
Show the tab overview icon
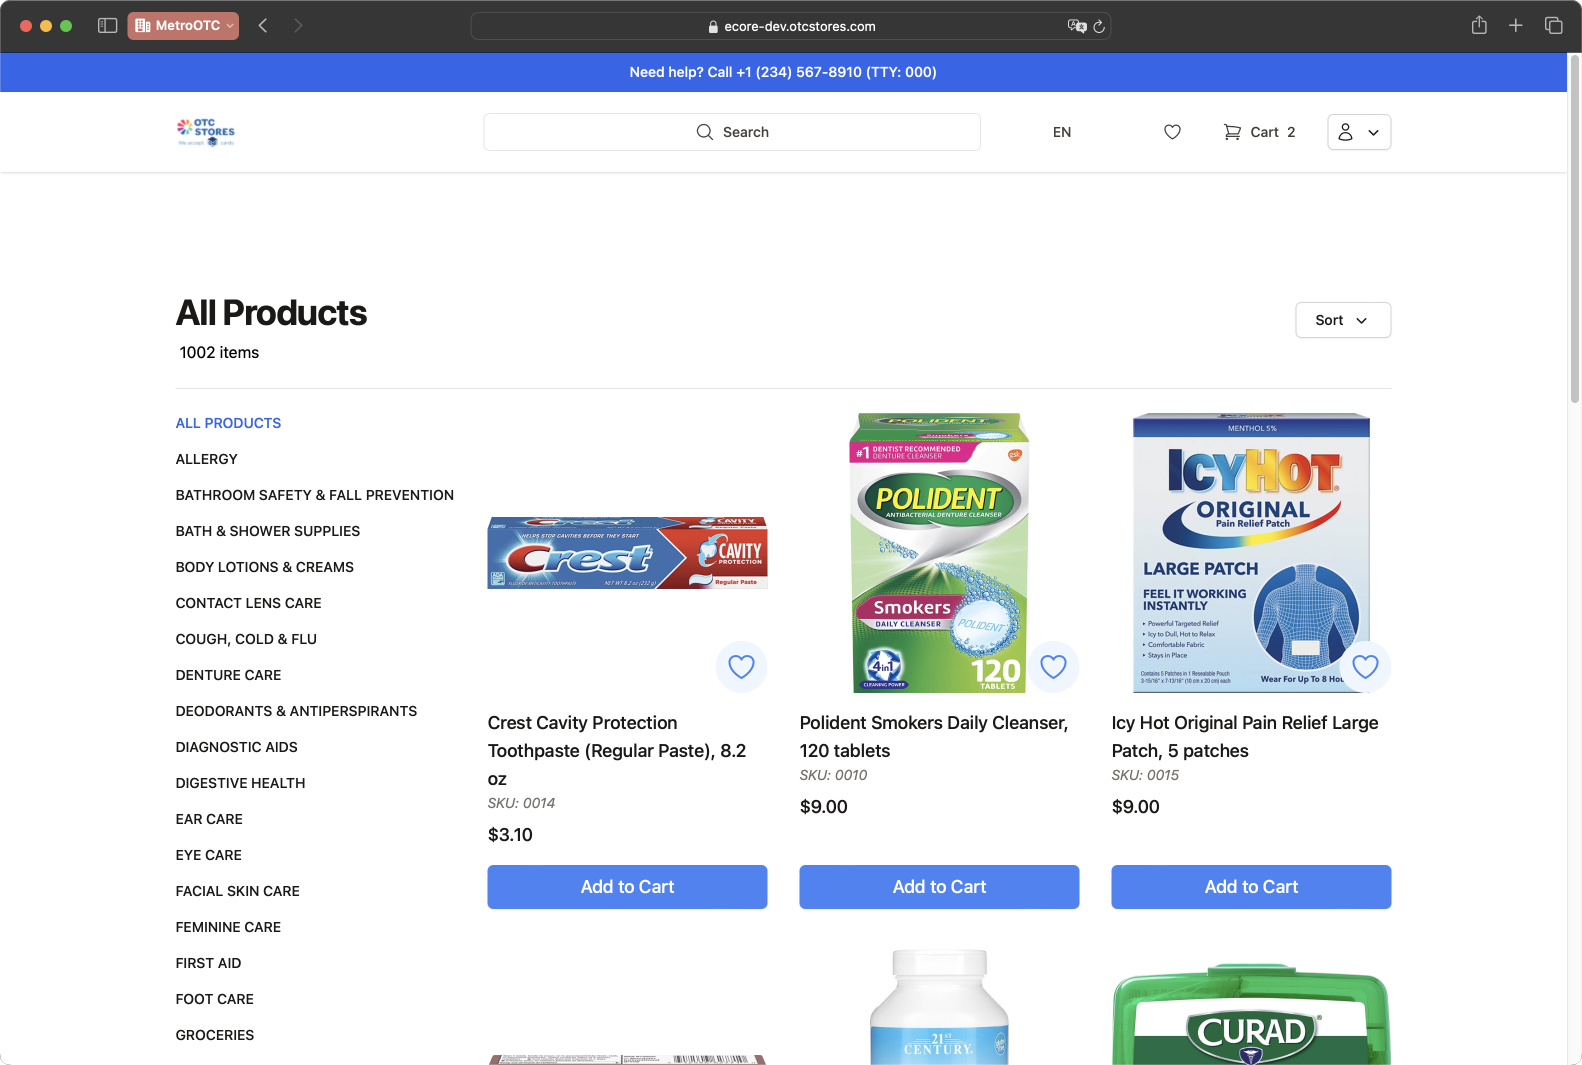(1553, 26)
